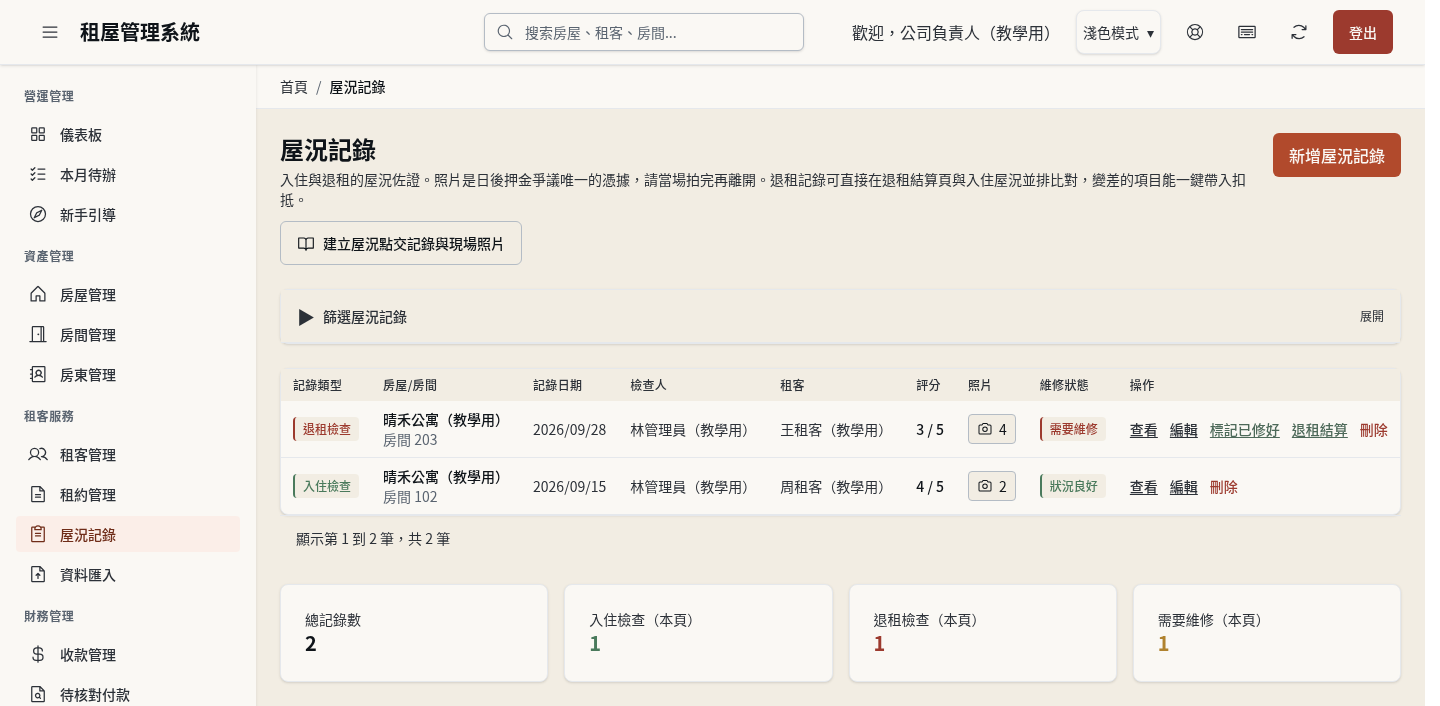Click 查看 for 房間 102 record
The width and height of the screenshot is (1440, 706).
[1144, 487]
